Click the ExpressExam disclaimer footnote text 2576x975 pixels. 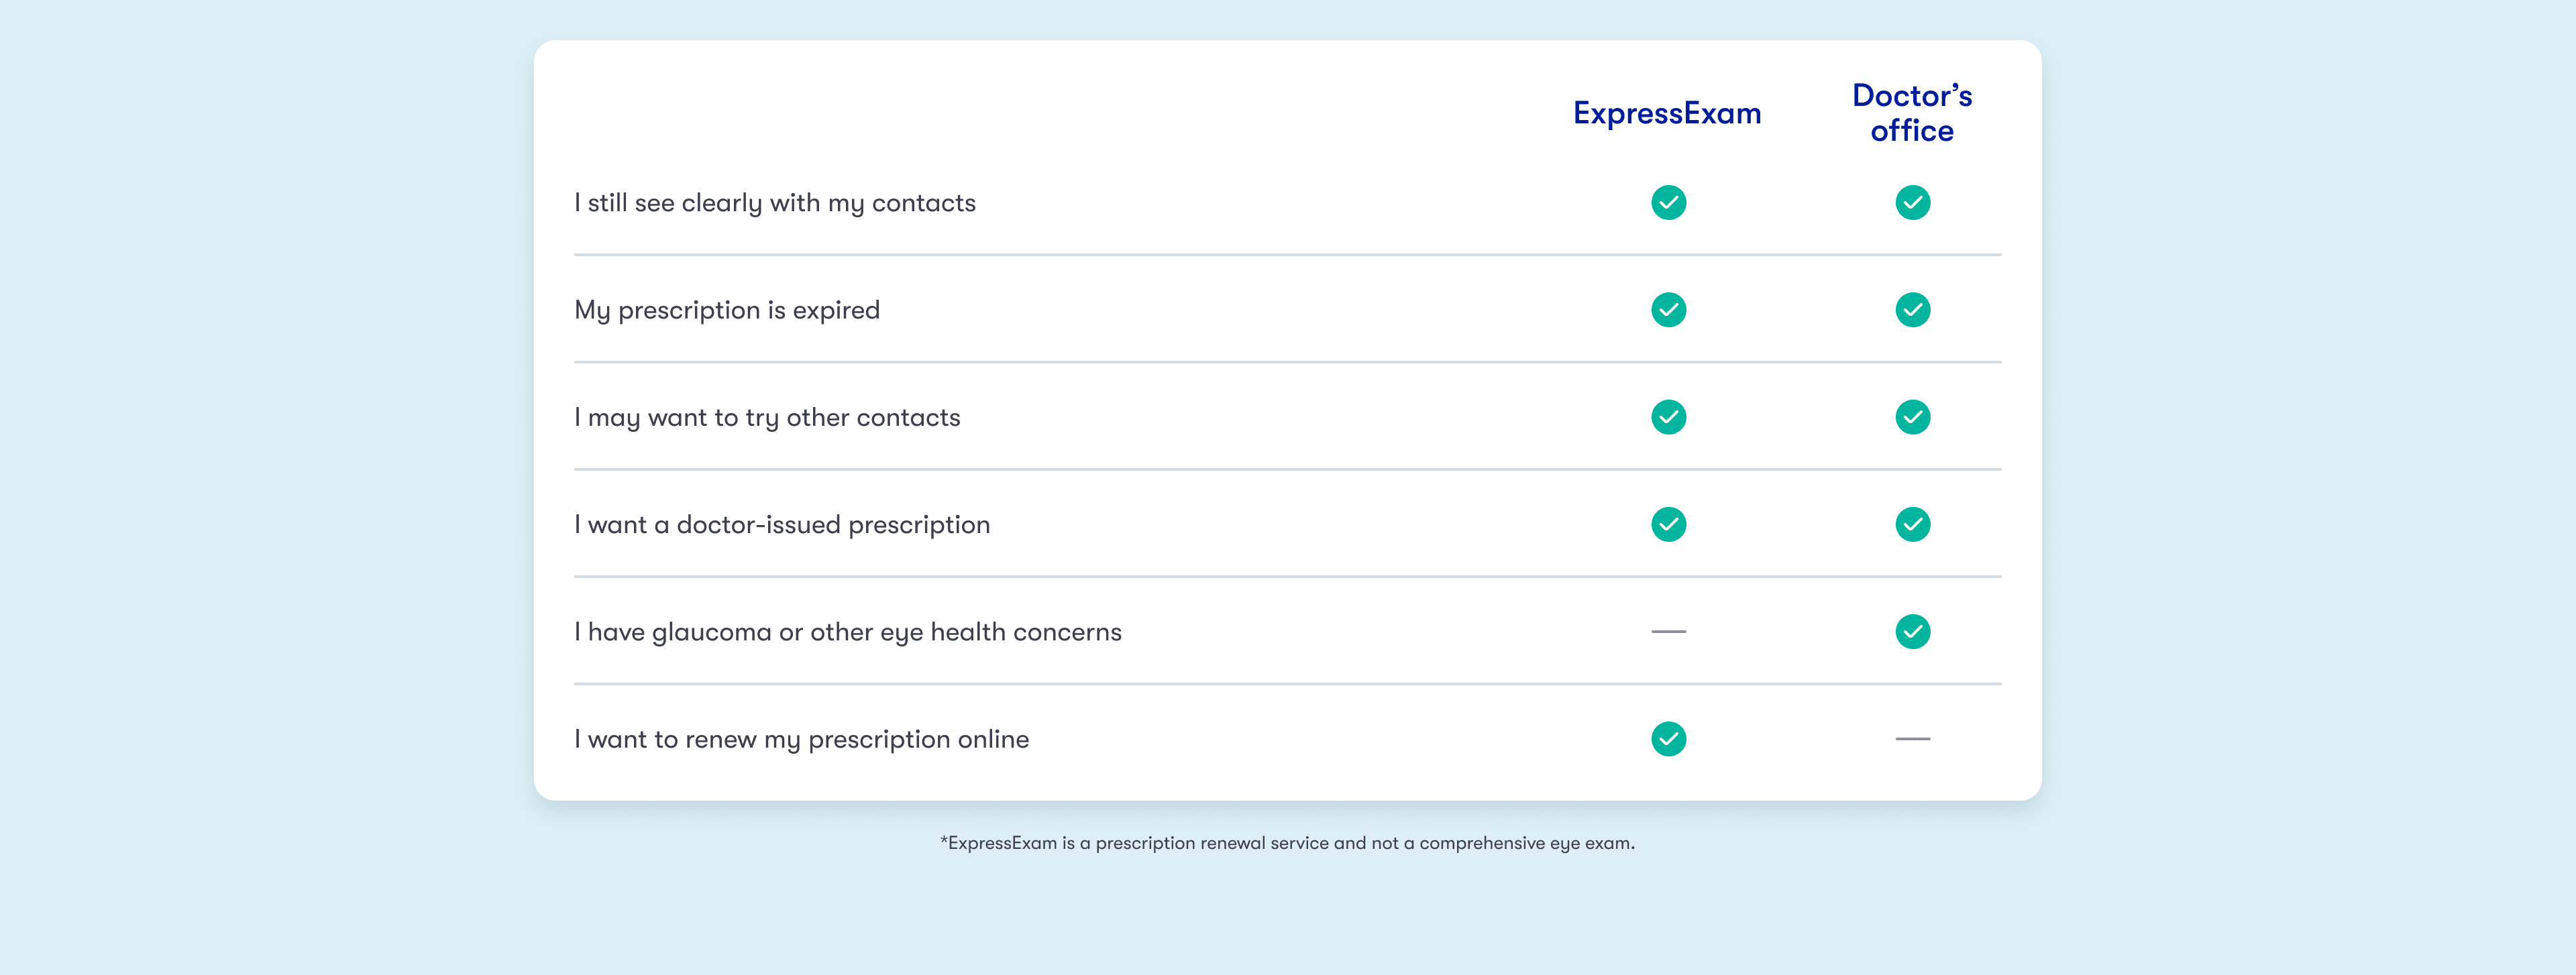point(1287,843)
